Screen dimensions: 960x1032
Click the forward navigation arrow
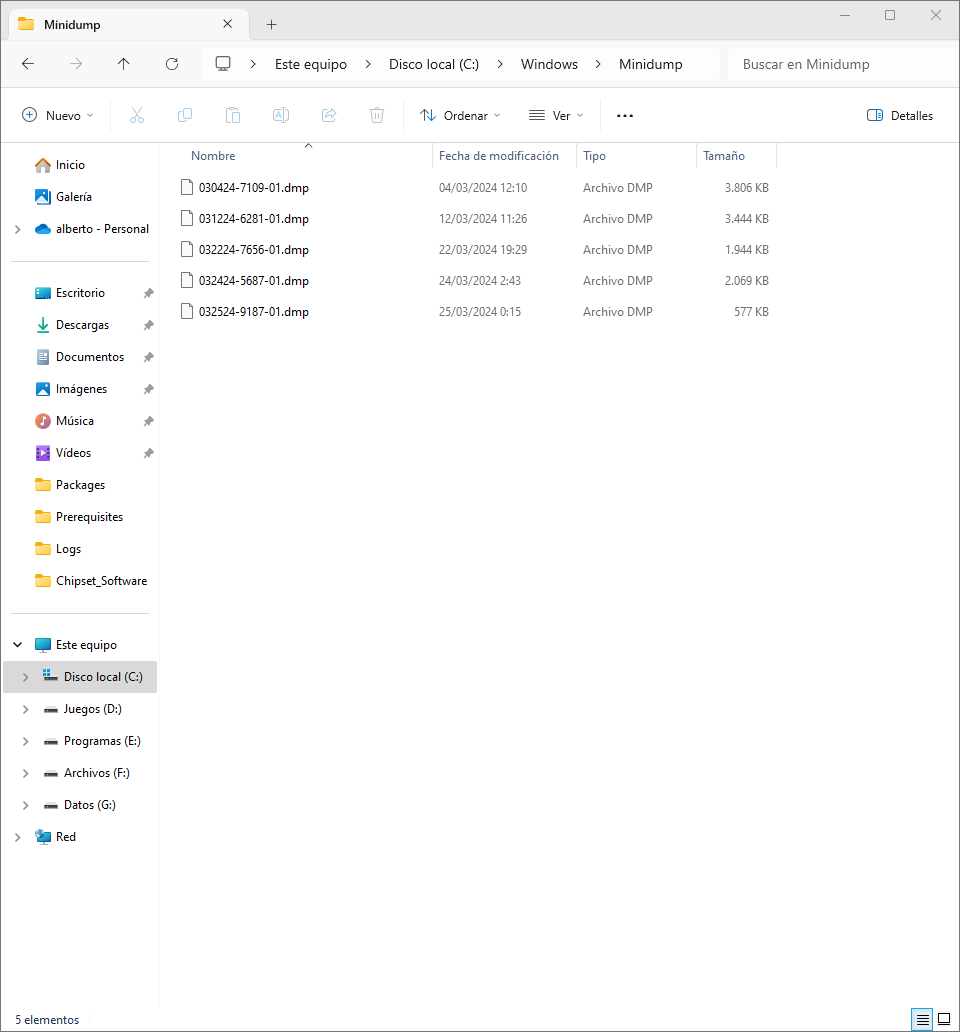pyautogui.click(x=76, y=64)
